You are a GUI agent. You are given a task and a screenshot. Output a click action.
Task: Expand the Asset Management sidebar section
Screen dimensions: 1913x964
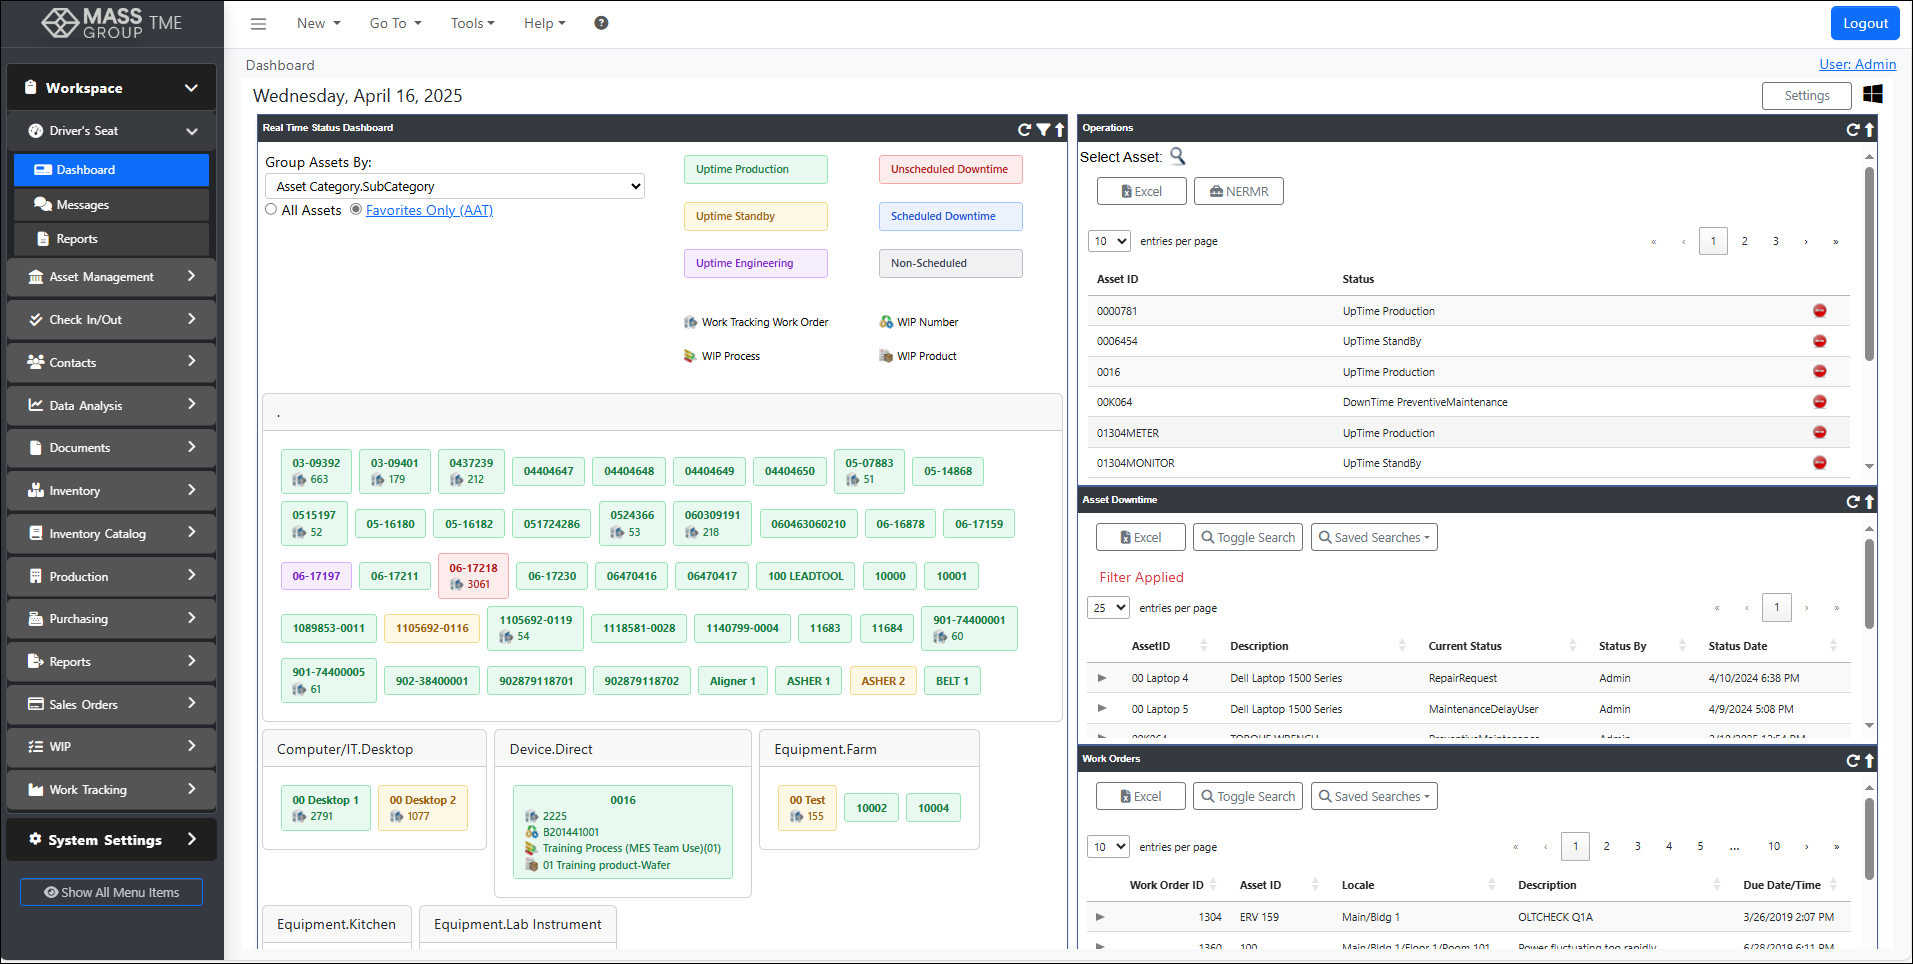110,276
